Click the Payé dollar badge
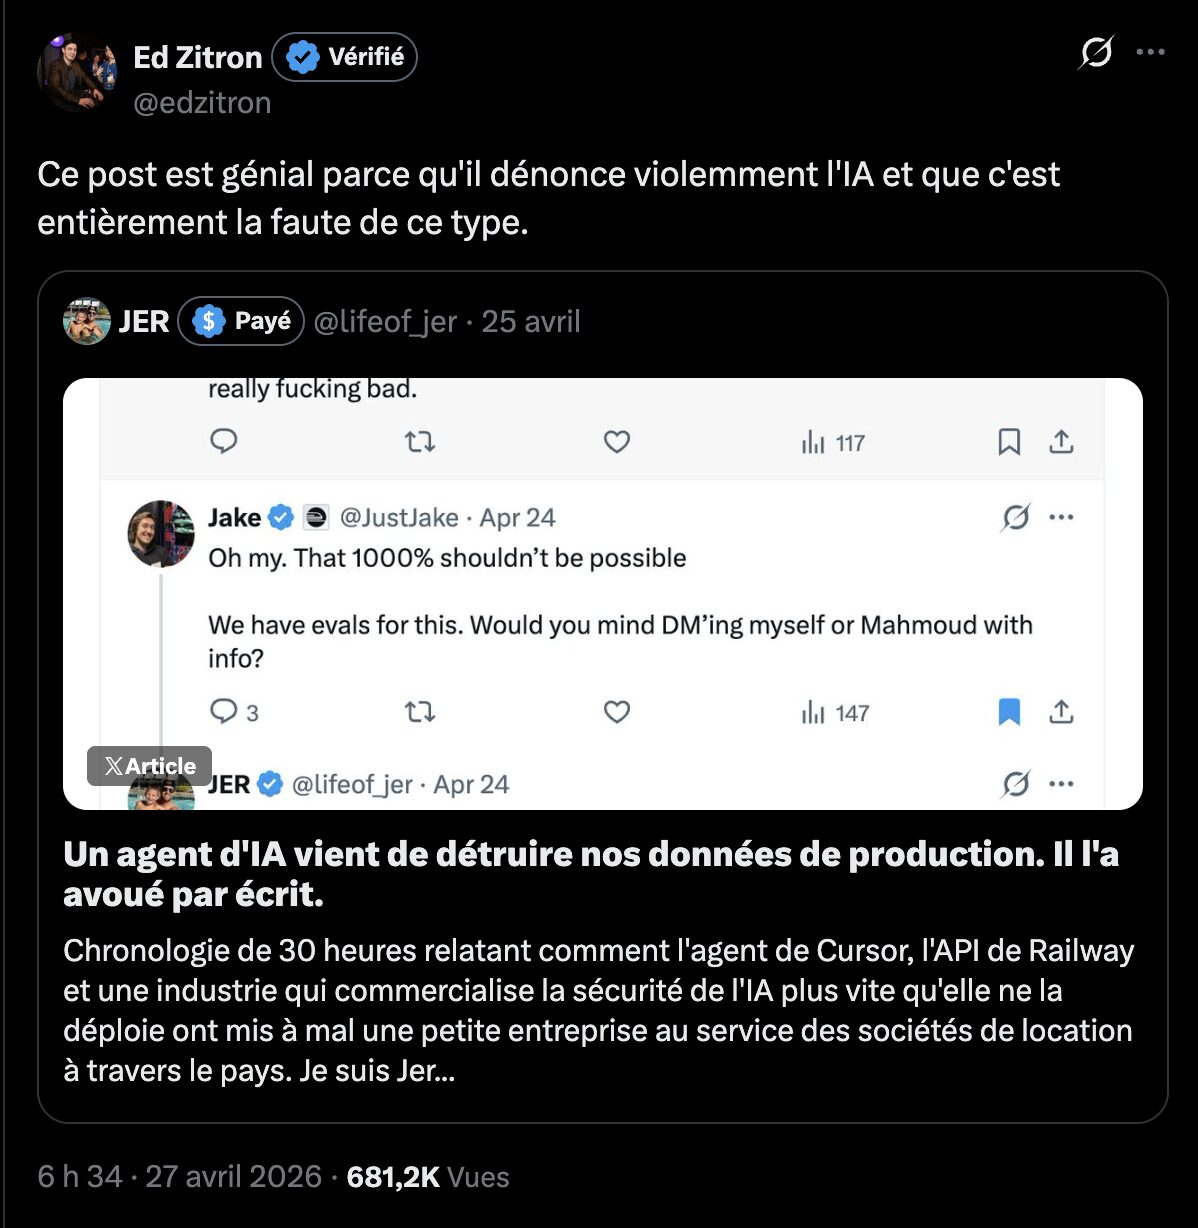Screen dimensions: 1198x1228 [x=241, y=321]
